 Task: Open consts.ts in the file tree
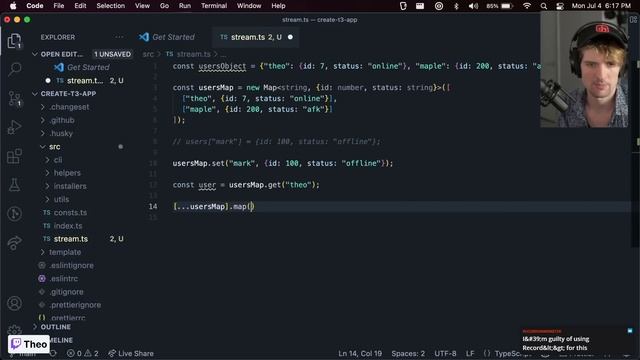70,213
